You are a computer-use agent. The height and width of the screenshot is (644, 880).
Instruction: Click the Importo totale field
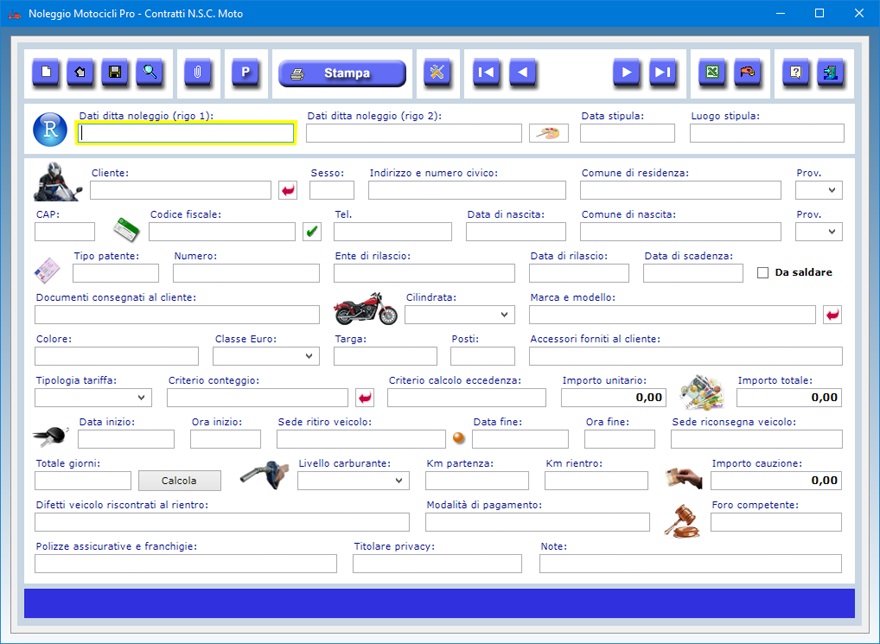[789, 398]
